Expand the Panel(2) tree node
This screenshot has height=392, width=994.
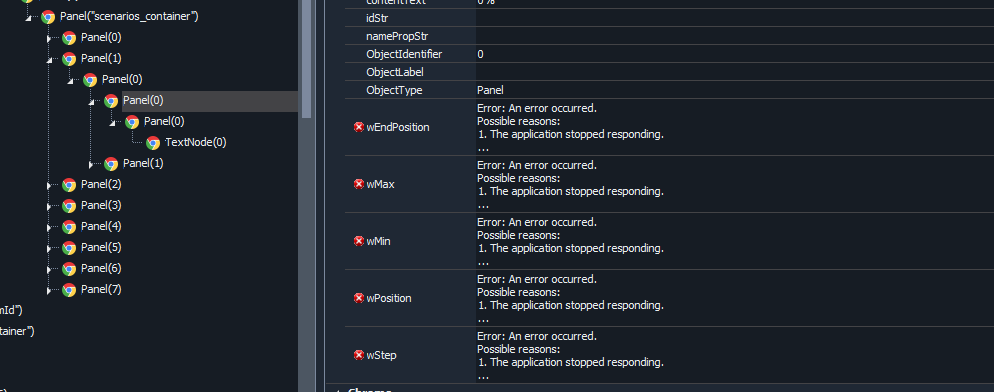click(49, 185)
